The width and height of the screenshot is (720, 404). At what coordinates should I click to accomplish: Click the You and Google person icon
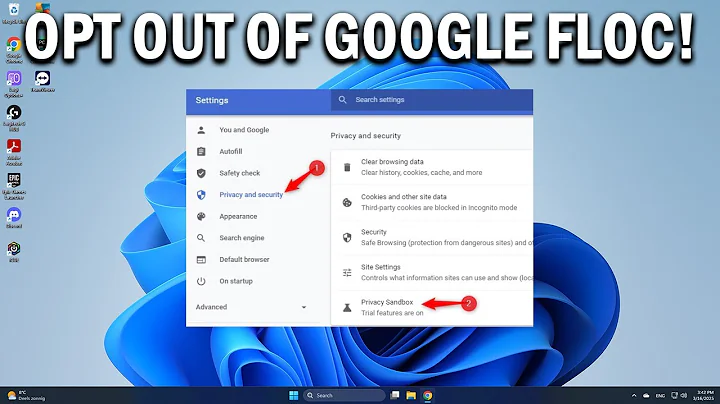(x=201, y=130)
